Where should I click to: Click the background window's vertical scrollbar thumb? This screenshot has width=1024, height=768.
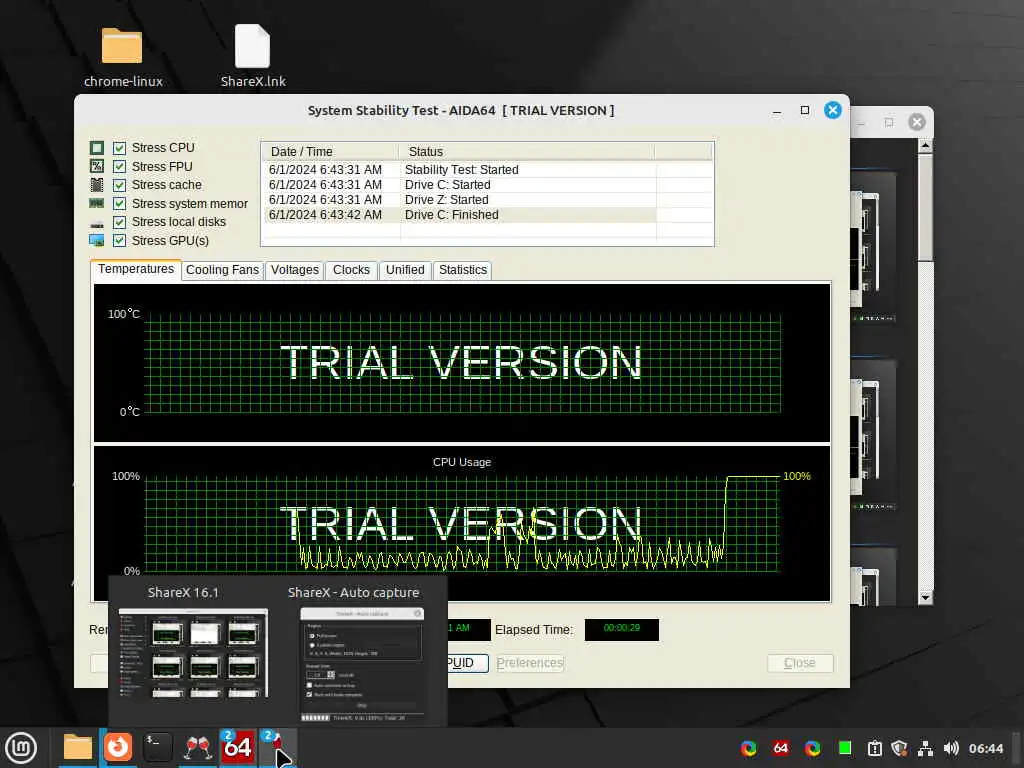[x=925, y=208]
